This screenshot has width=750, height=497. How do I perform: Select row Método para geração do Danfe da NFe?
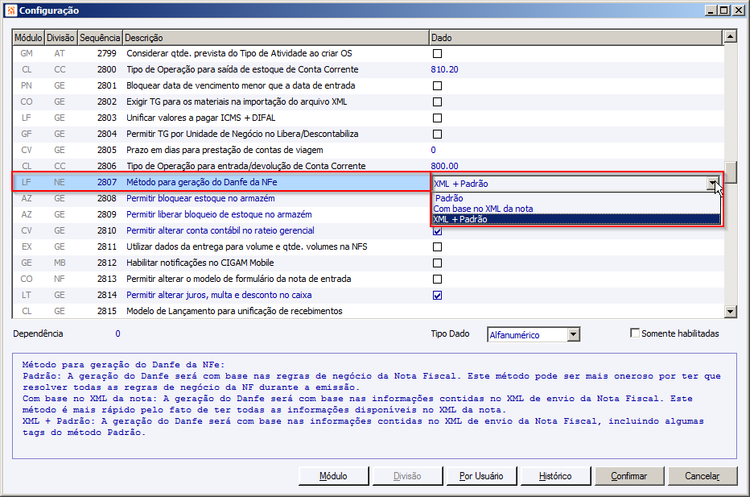[x=221, y=182]
